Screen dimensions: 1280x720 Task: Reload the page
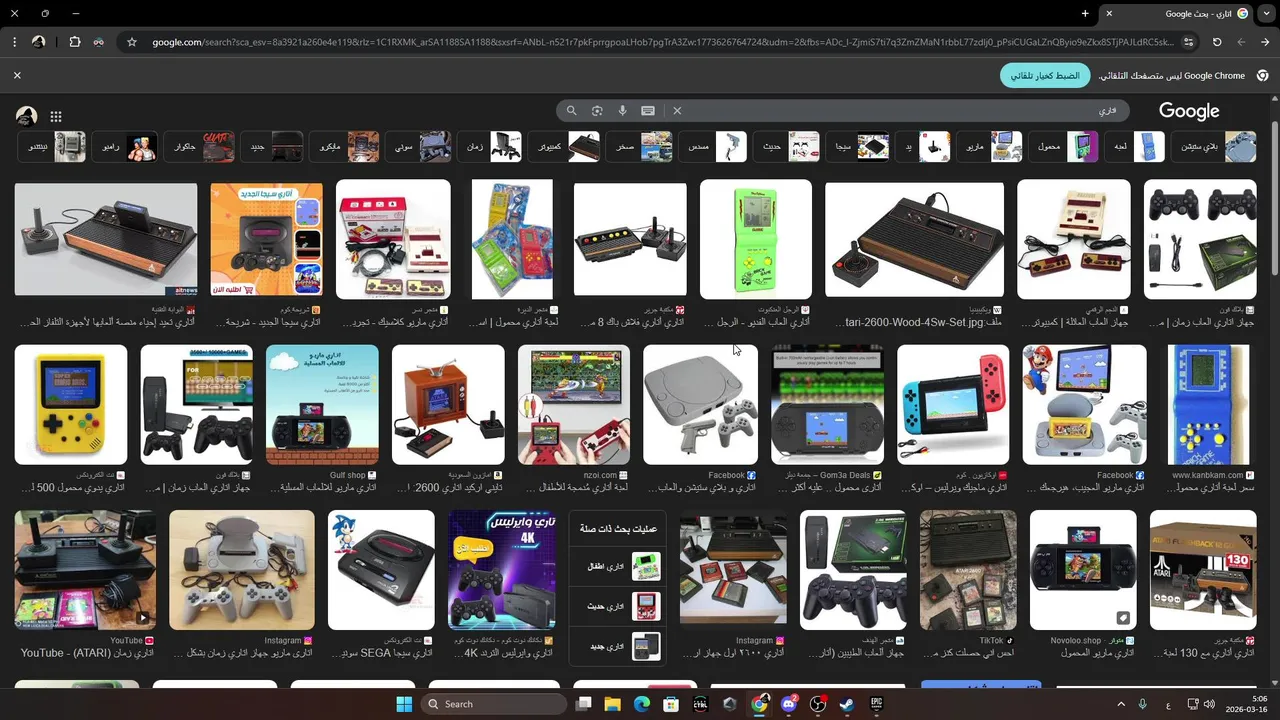coord(1217,42)
